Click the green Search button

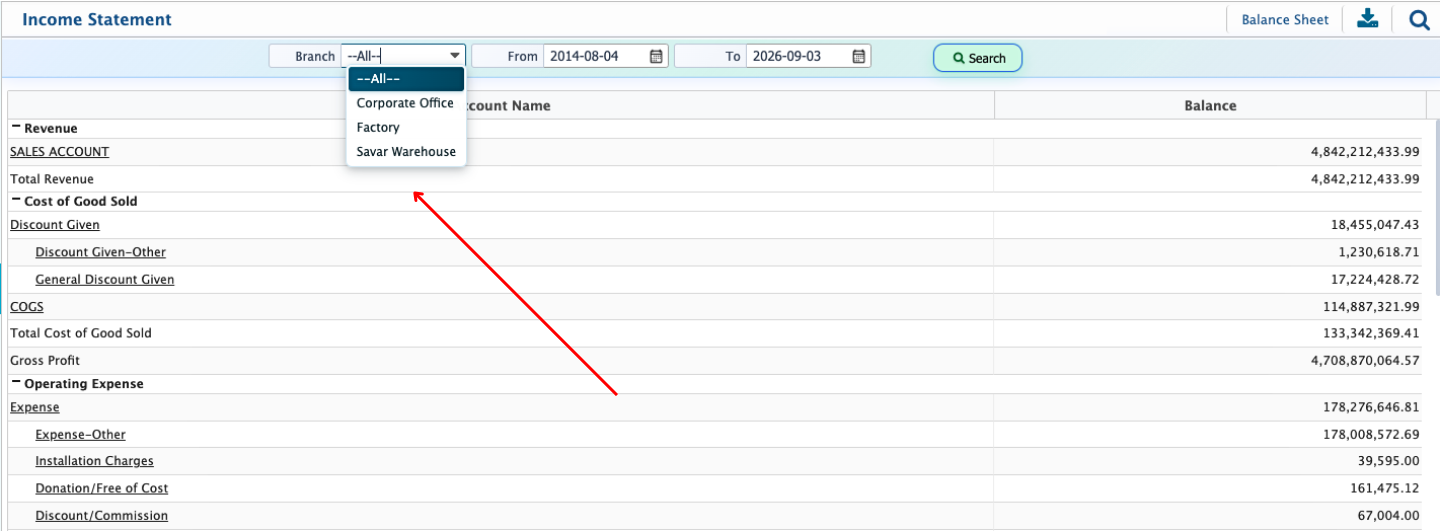tap(978, 58)
